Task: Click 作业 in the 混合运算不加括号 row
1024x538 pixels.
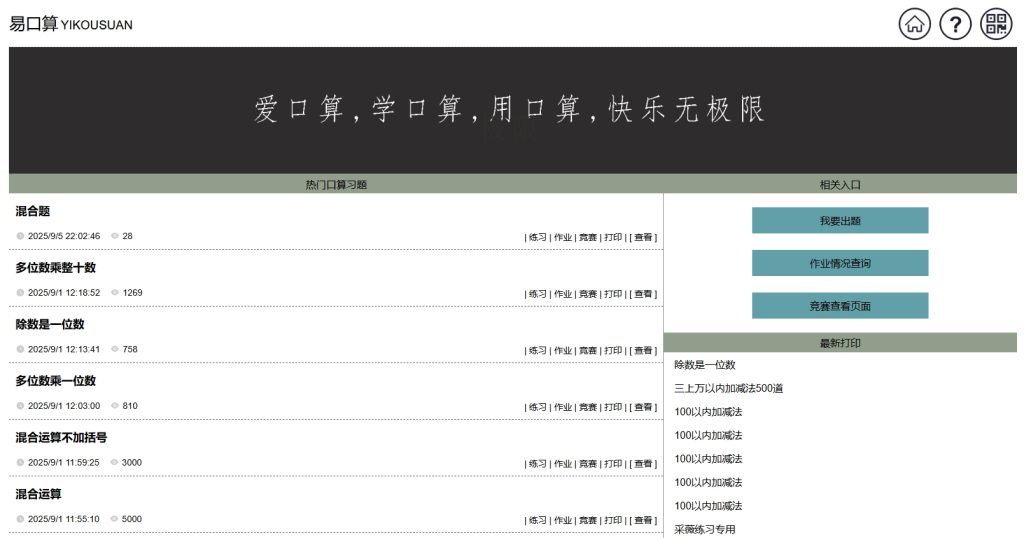Action: (563, 464)
